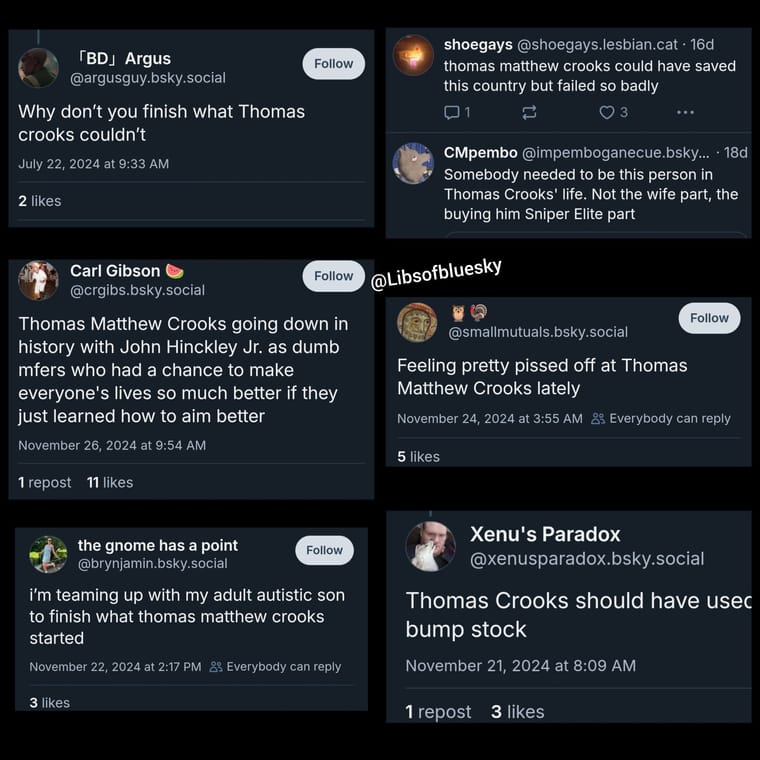View the 1 repost on Xenu's Paradox post
Viewport: 760px width, 760px height.
coord(438,712)
